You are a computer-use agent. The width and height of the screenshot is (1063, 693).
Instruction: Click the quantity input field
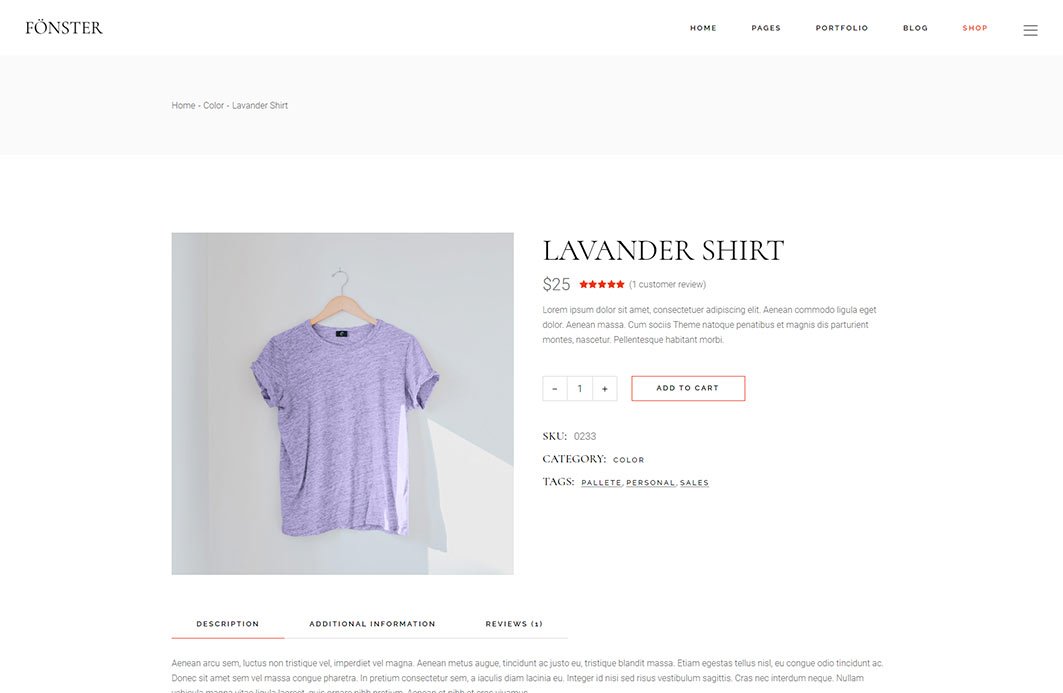tap(580, 389)
